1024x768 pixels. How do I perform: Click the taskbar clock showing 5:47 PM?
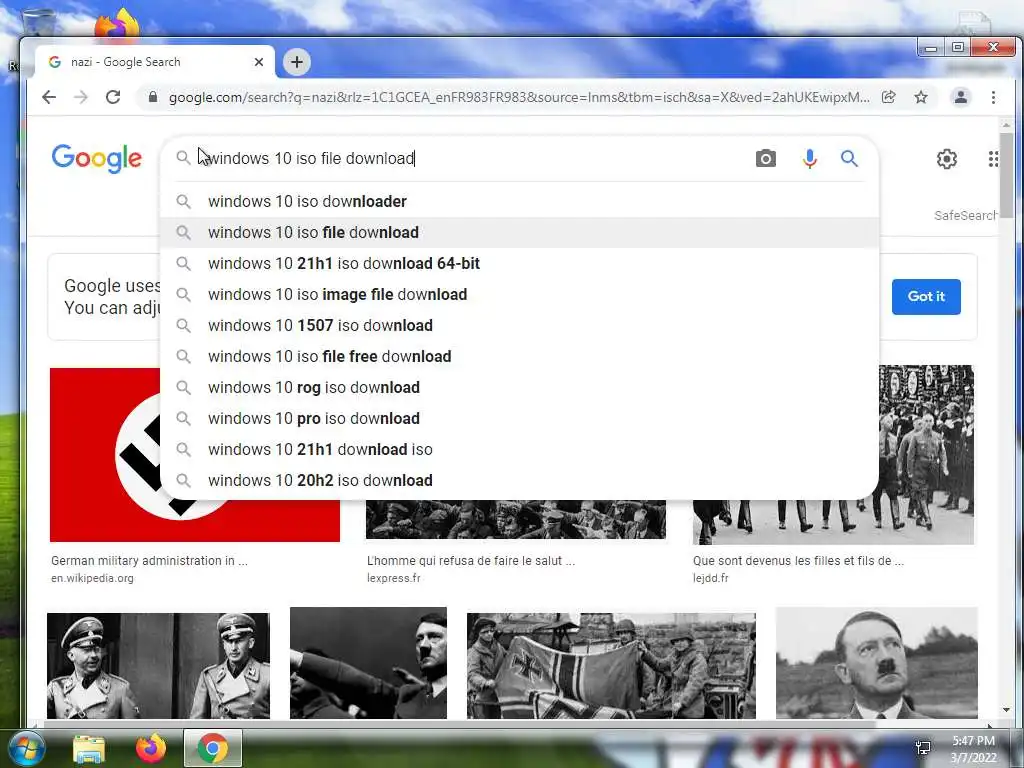coord(973,749)
